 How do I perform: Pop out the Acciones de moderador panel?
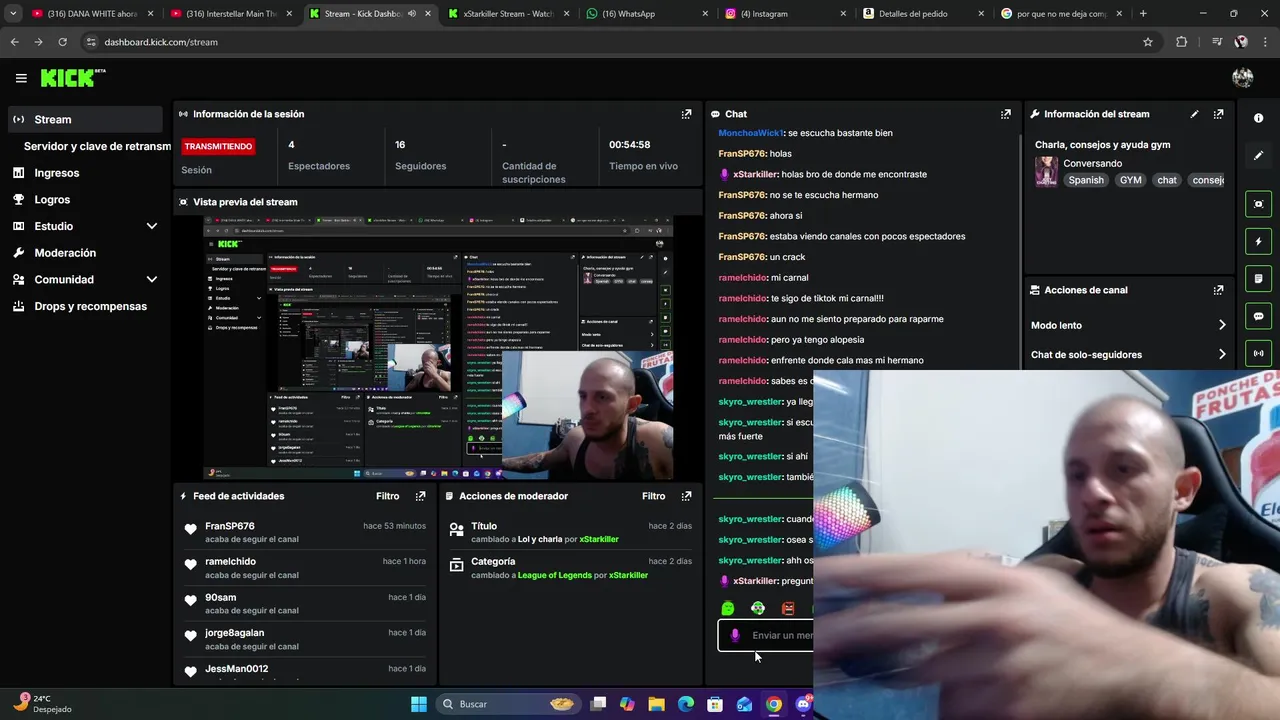point(686,496)
